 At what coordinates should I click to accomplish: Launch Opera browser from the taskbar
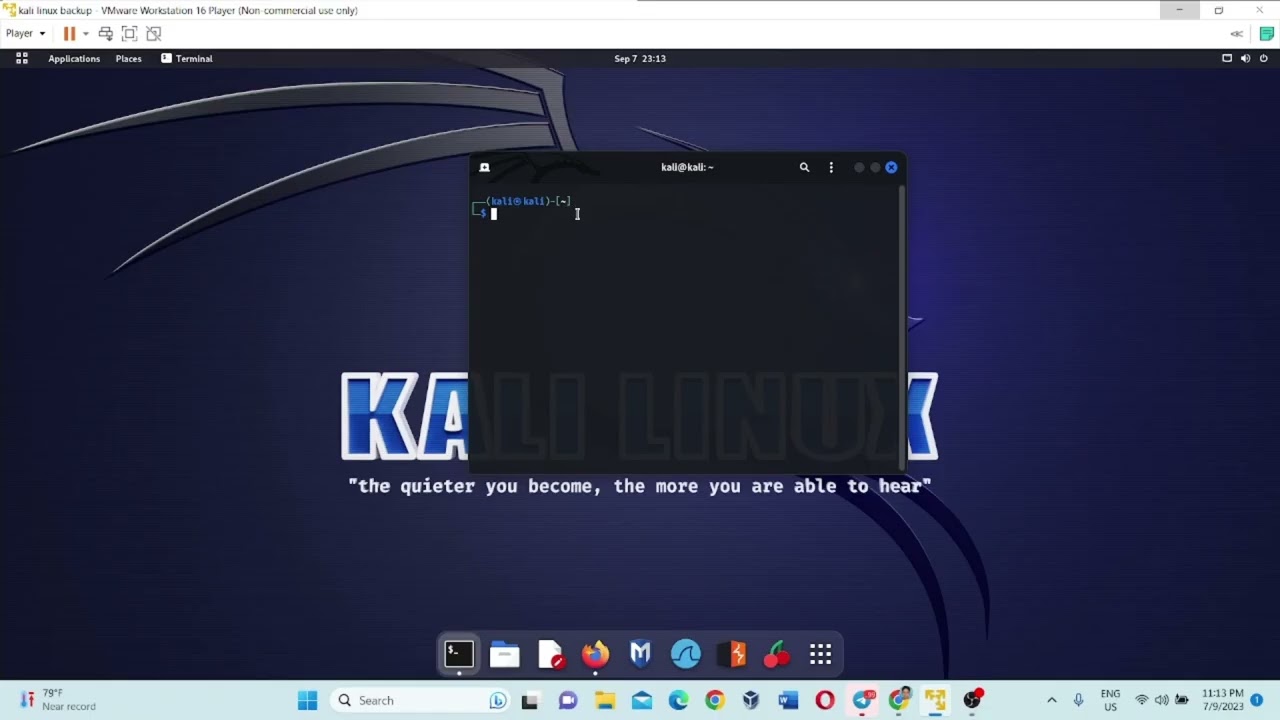tap(825, 700)
